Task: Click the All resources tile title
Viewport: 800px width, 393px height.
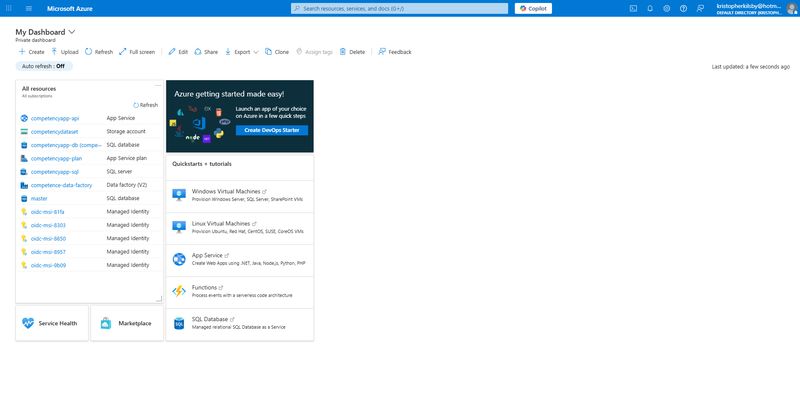Action: point(39,89)
